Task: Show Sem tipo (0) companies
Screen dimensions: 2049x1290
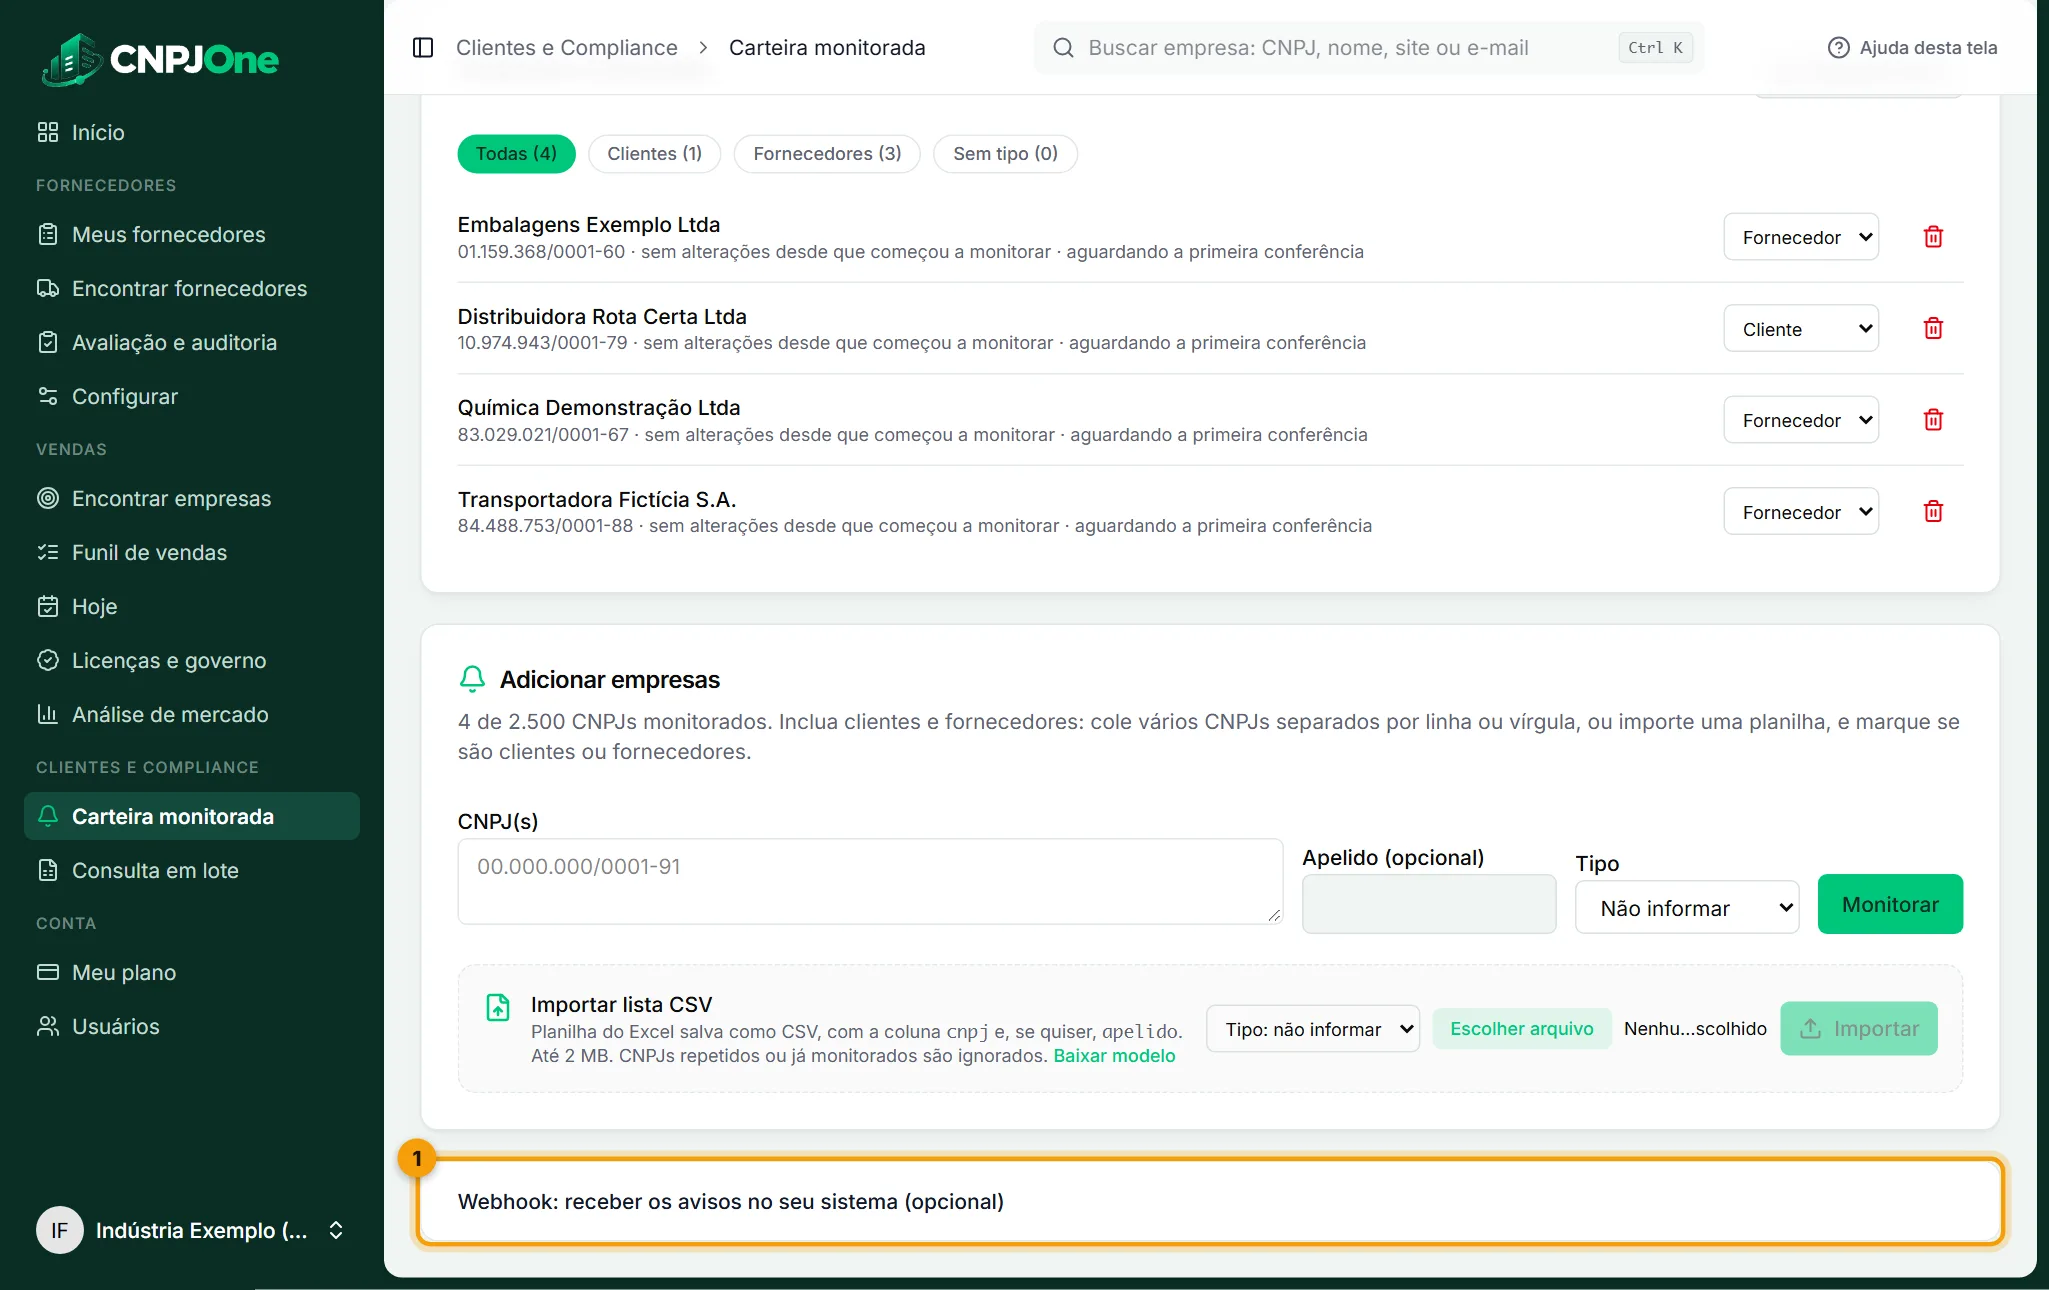Action: [1005, 154]
